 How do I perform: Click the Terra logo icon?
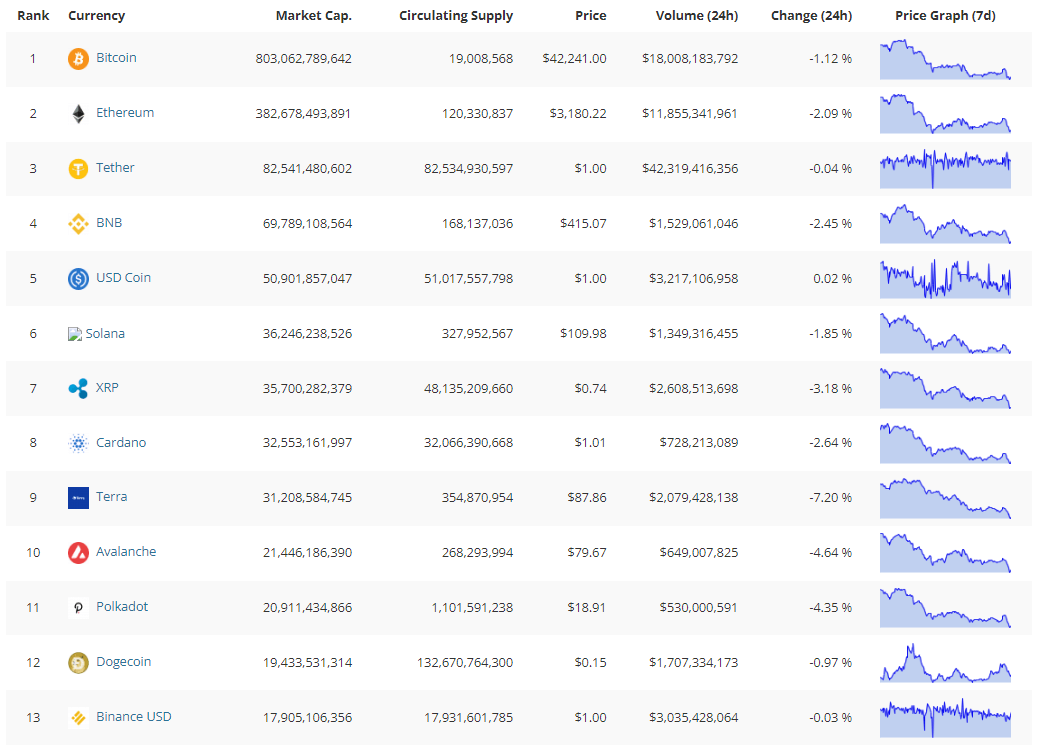coord(78,498)
